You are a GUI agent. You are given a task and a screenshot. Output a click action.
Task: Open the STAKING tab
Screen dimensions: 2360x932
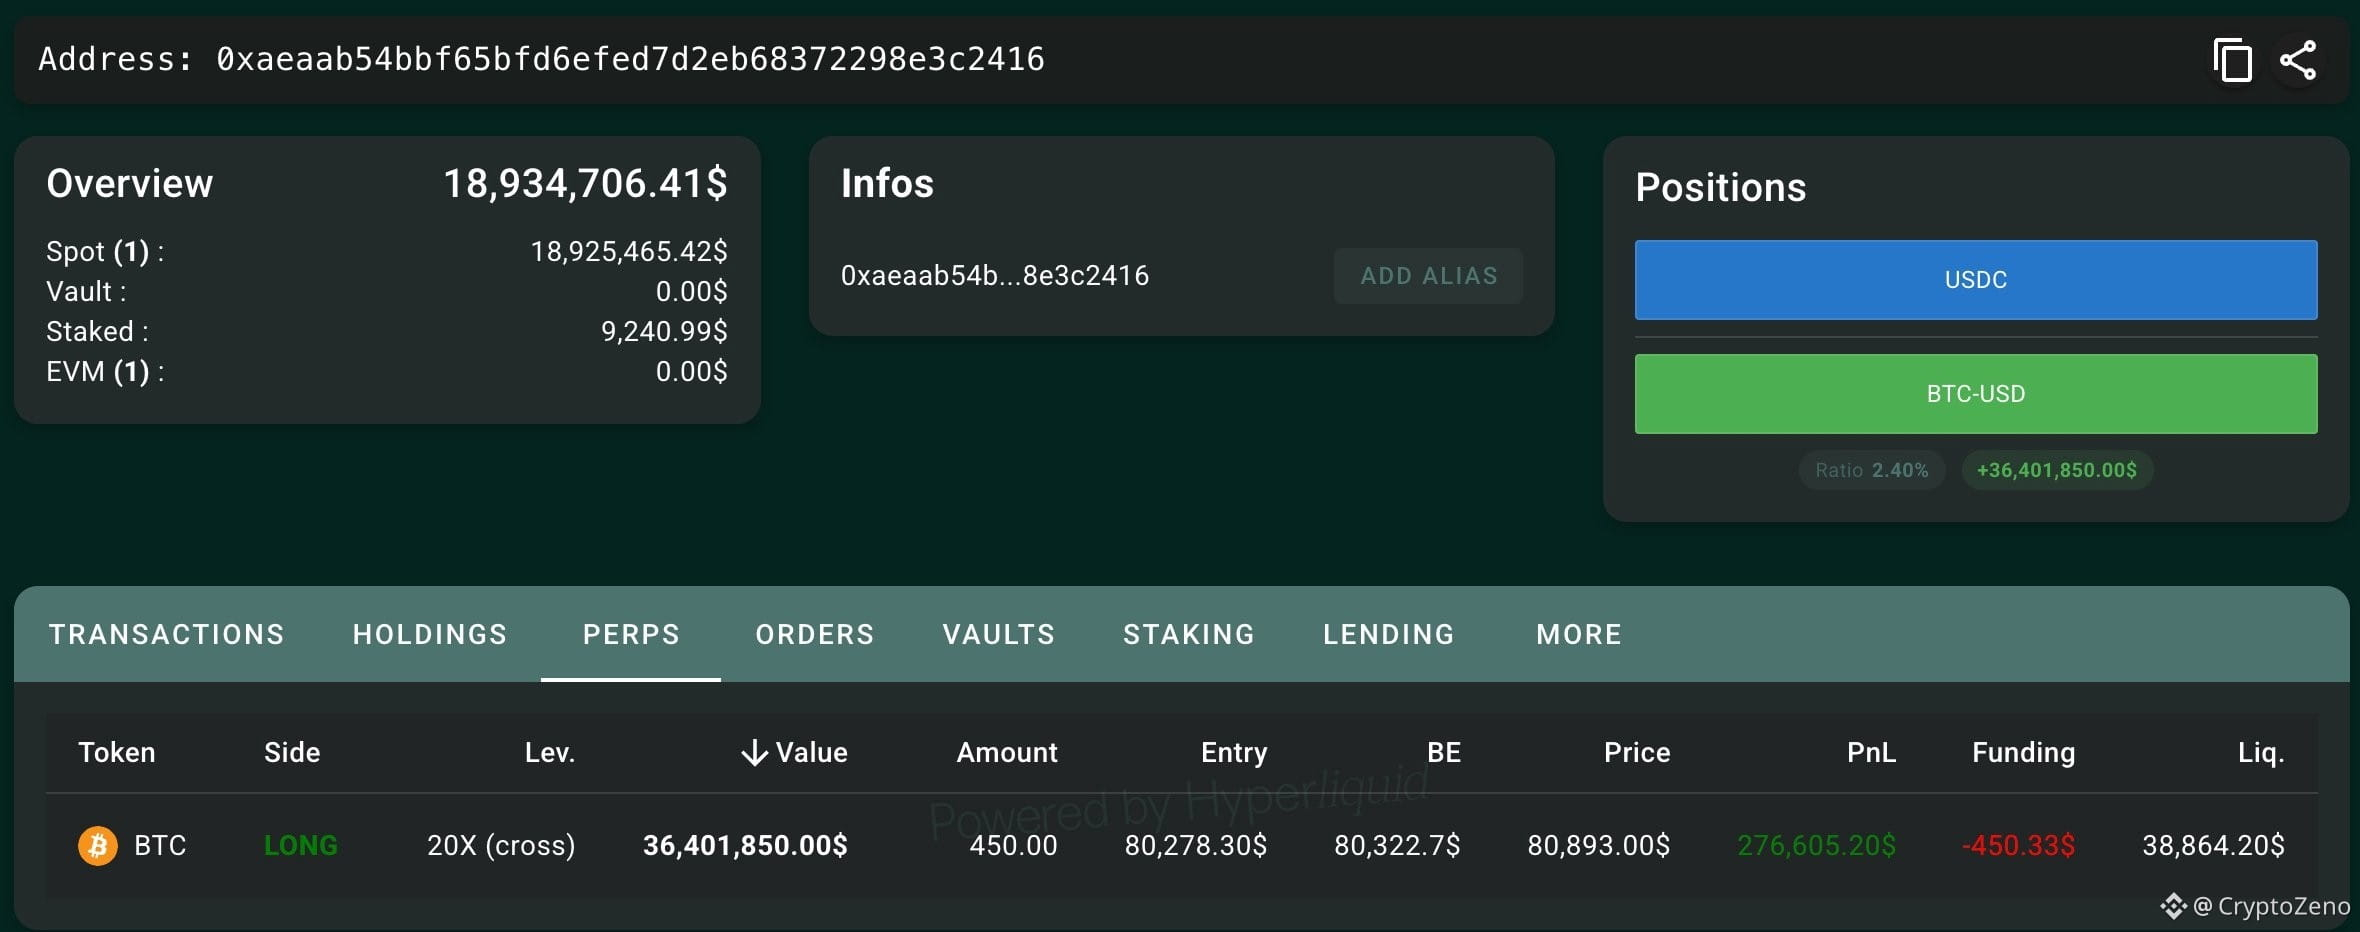(x=1189, y=634)
